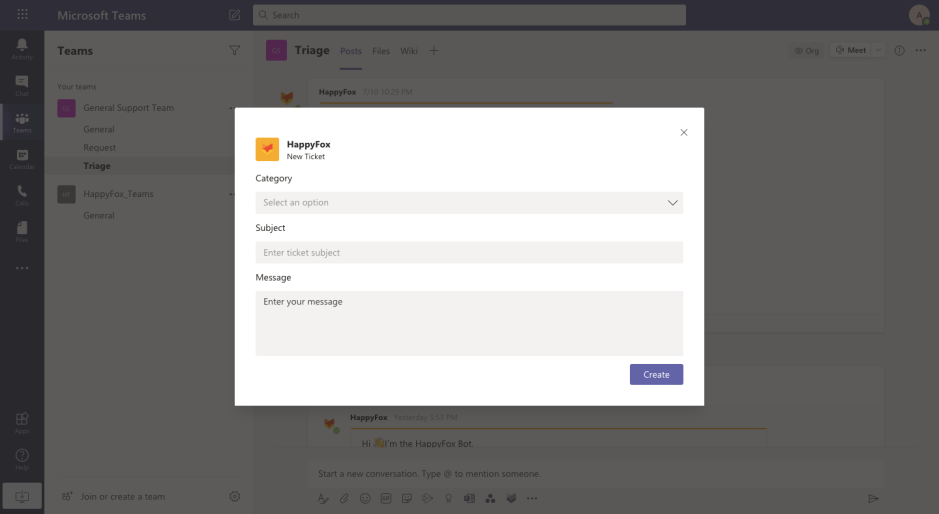This screenshot has height=514, width=939.
Task: Open Activity in the left rail
Action: pos(22,49)
